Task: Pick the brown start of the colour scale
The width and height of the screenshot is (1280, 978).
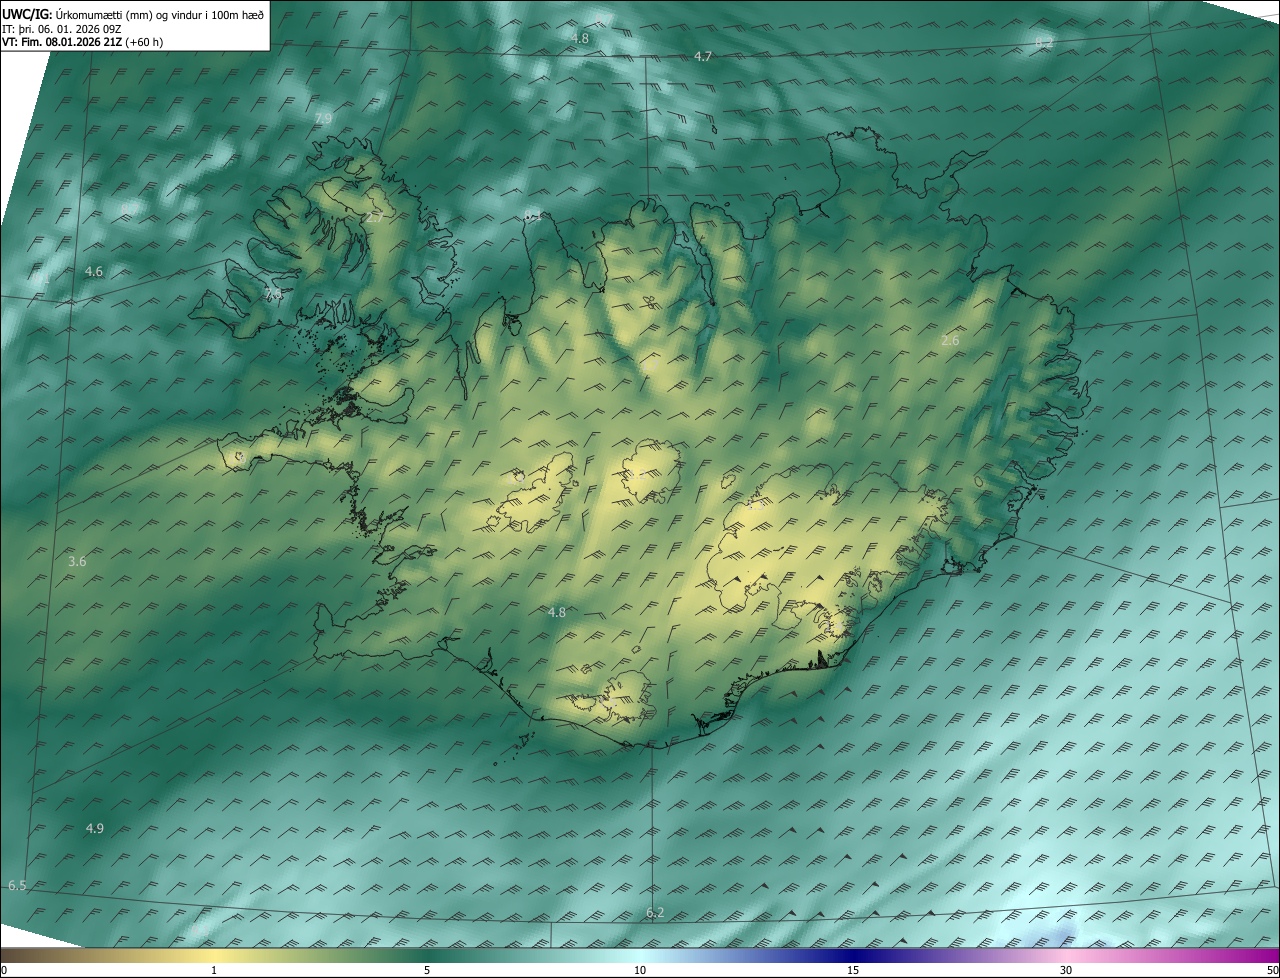Action: click(15, 956)
